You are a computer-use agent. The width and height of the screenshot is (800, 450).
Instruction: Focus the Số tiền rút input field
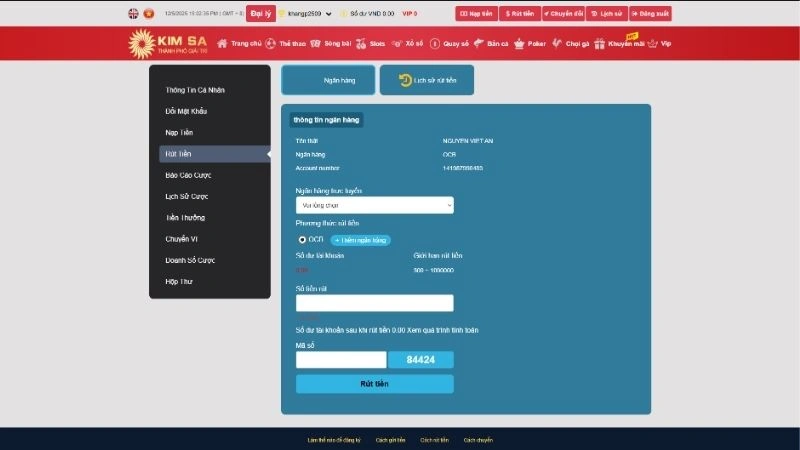[374, 303]
